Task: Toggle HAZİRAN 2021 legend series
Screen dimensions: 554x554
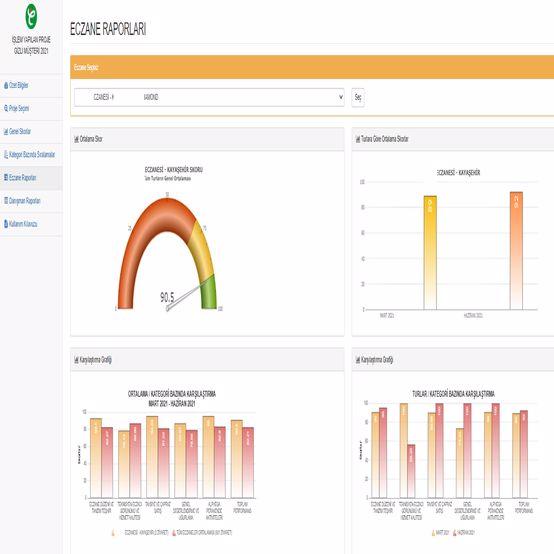Action: [464, 532]
